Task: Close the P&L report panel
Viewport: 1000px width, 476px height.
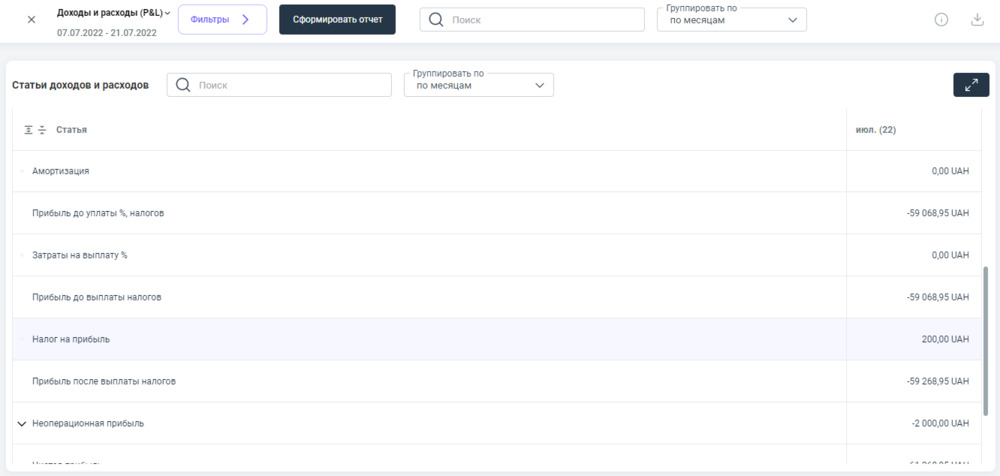Action: 31,19
